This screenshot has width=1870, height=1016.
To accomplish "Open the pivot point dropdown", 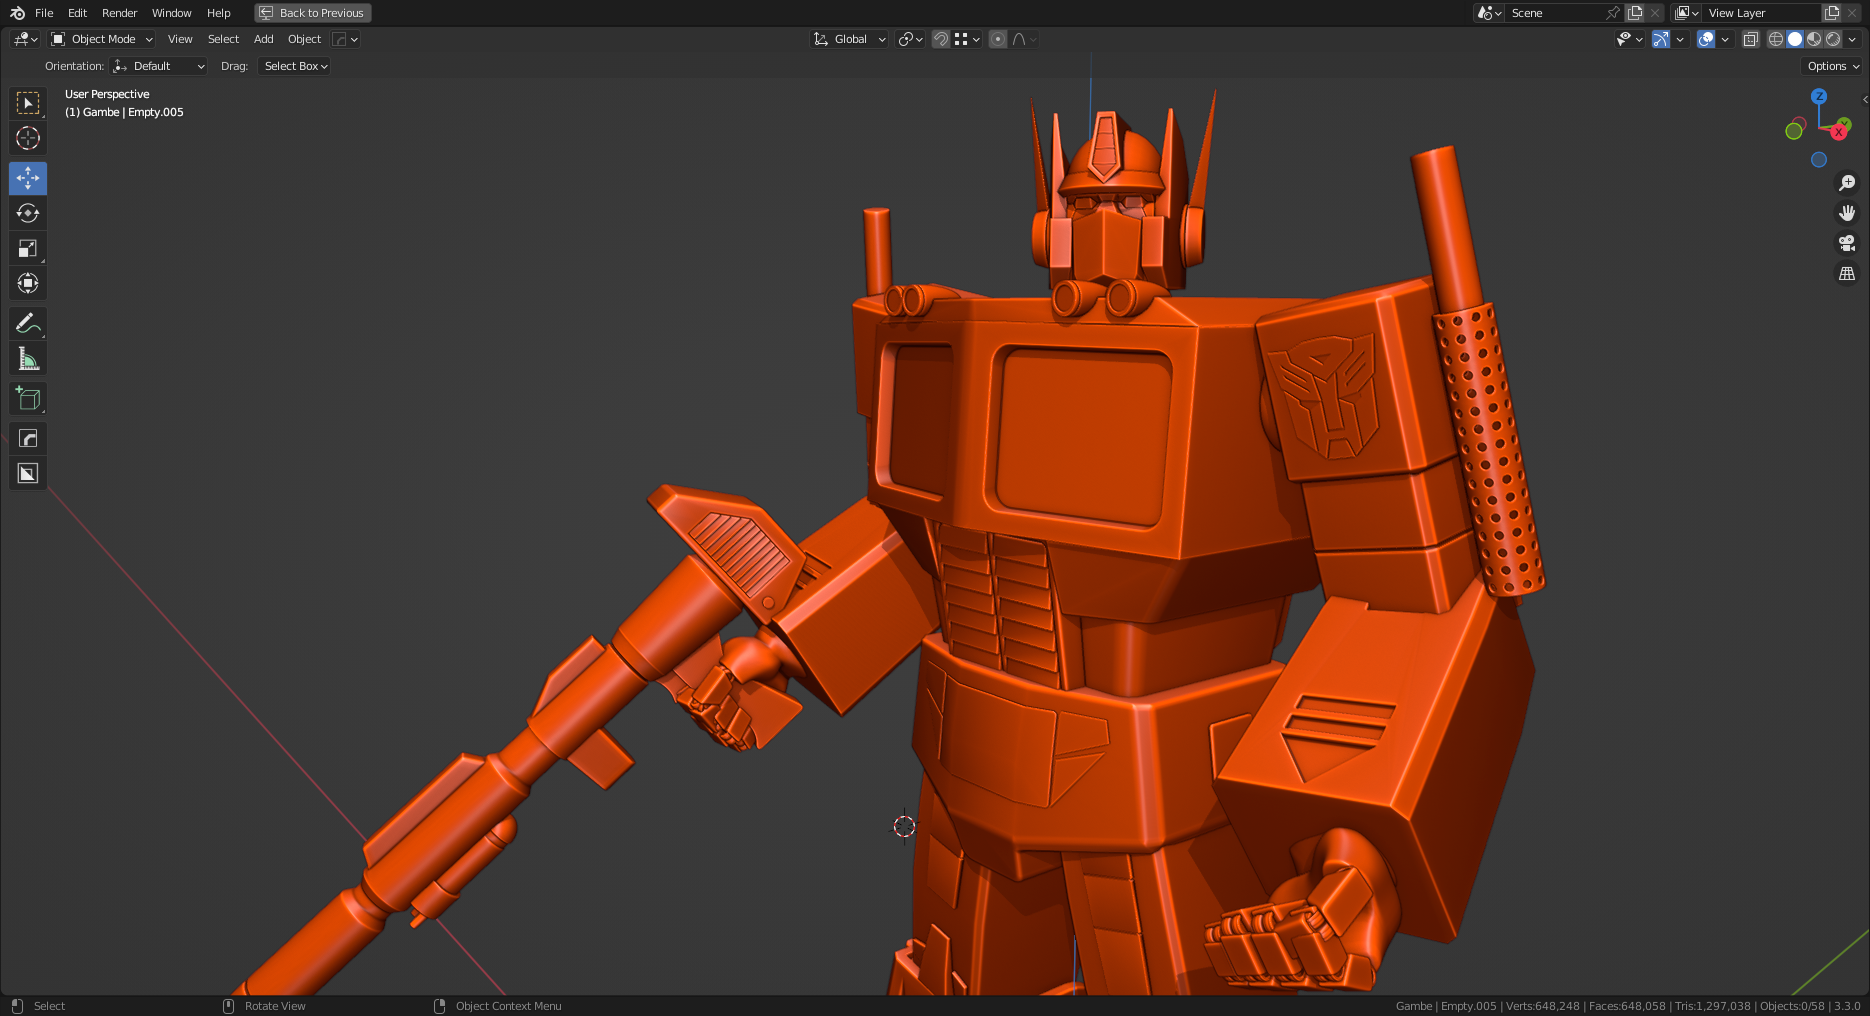I will 910,39.
